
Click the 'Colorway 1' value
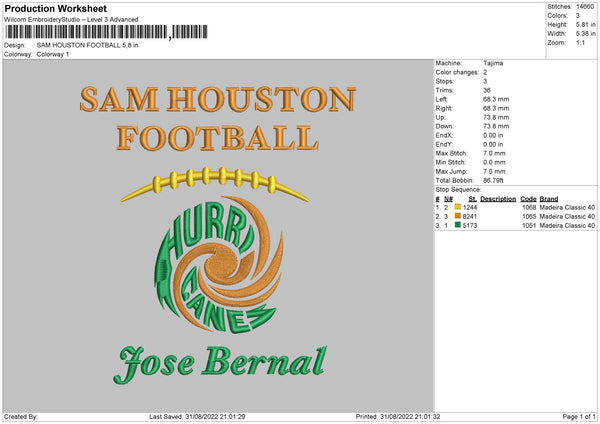click(x=53, y=54)
